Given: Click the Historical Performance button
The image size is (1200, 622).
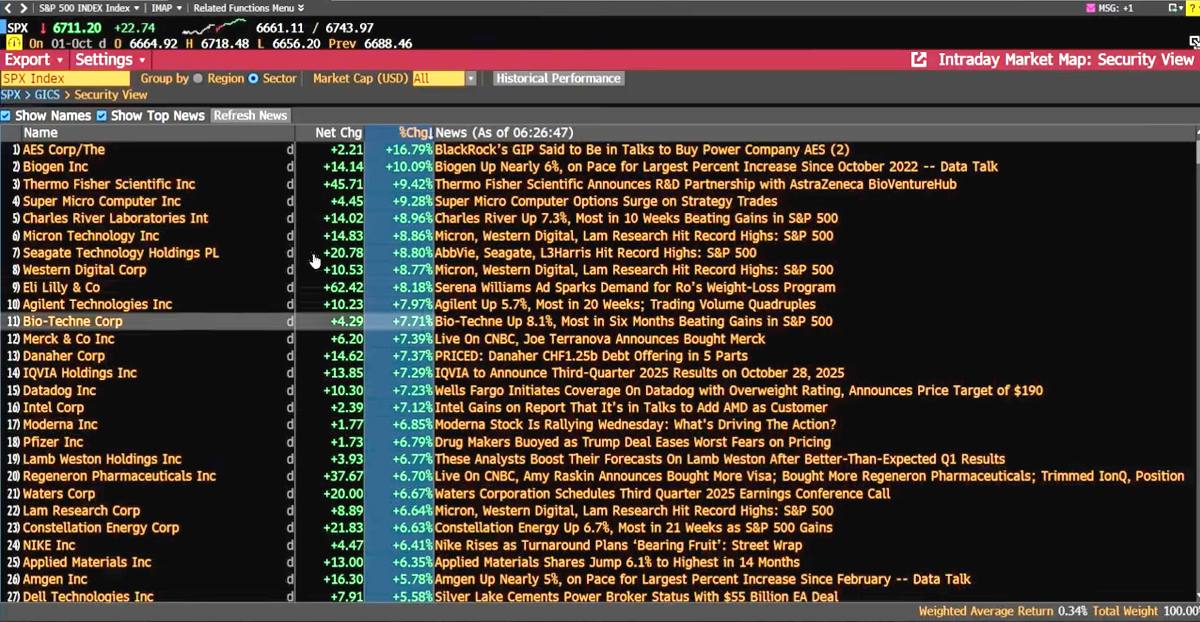Looking at the screenshot, I should [x=558, y=79].
